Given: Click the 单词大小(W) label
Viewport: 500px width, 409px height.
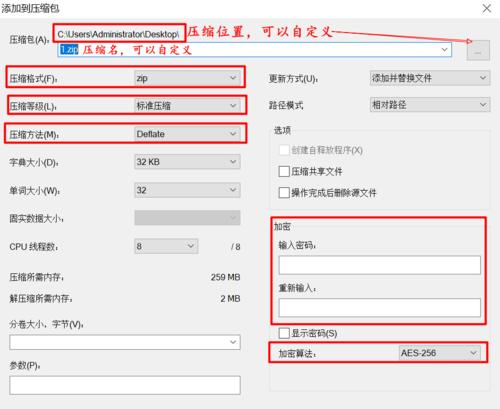Looking at the screenshot, I should tap(35, 191).
